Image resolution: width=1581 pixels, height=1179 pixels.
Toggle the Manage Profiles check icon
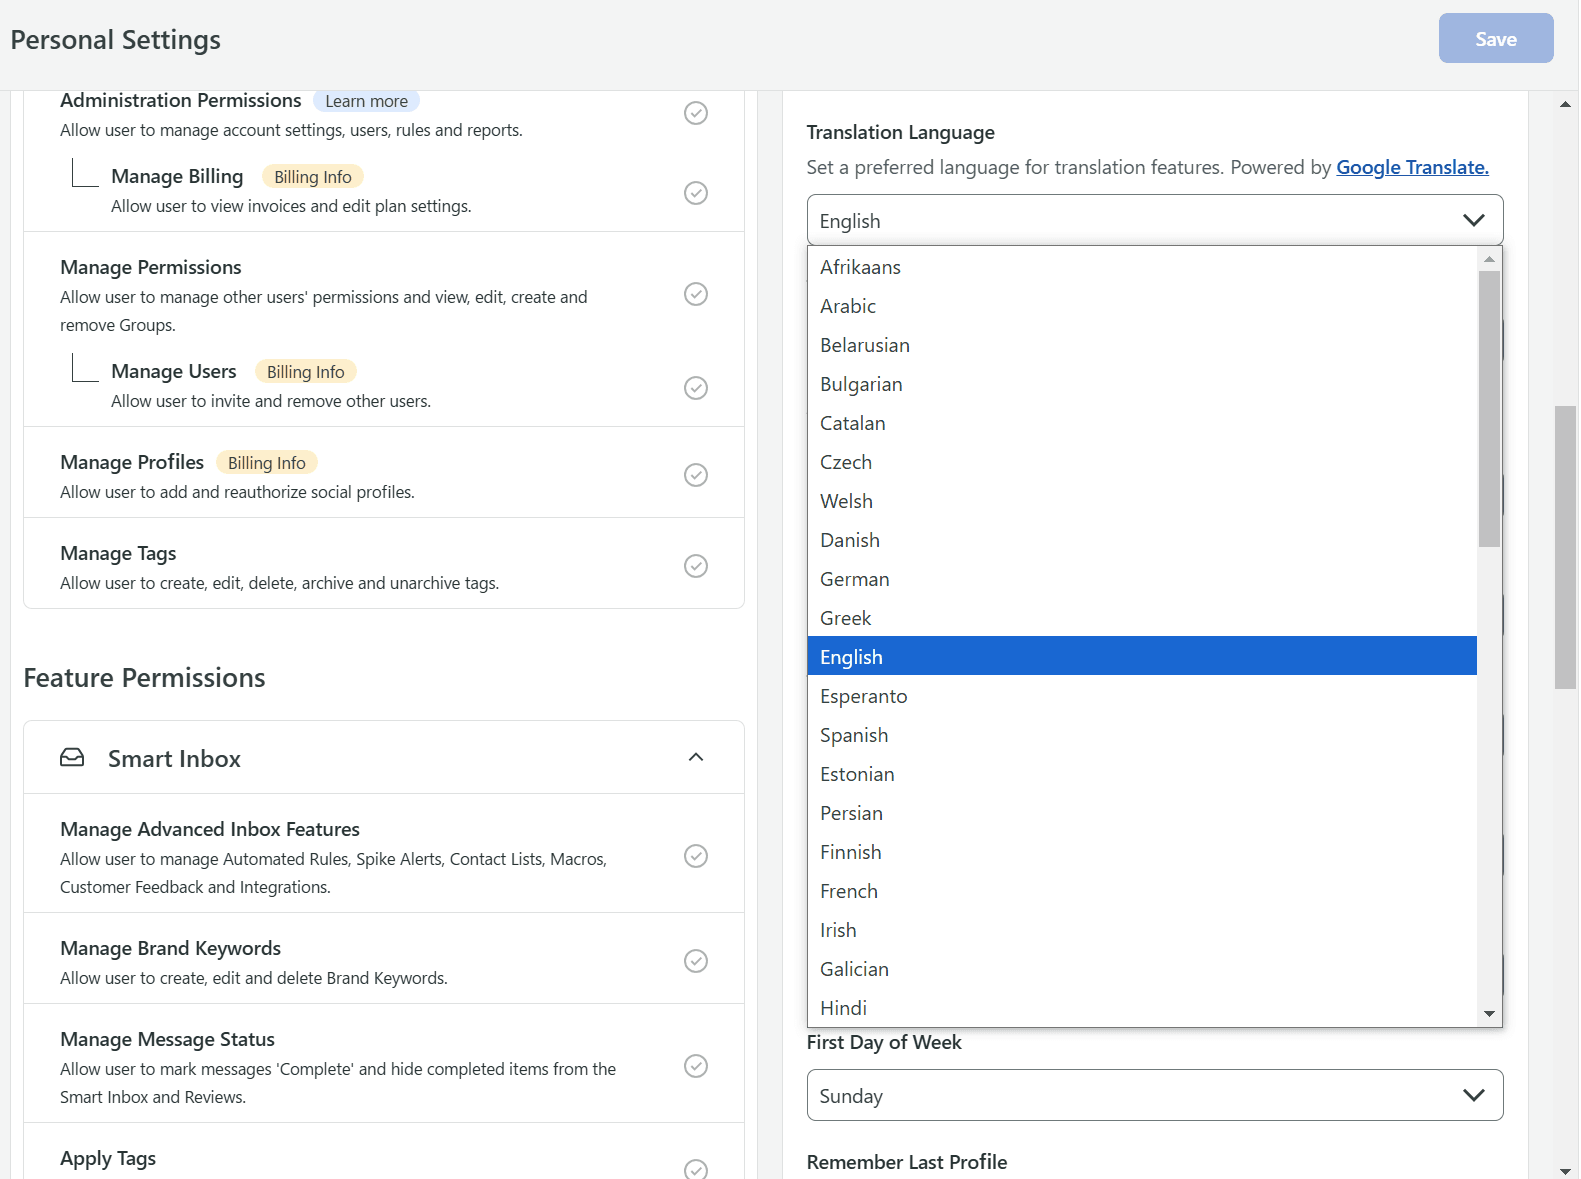point(696,475)
